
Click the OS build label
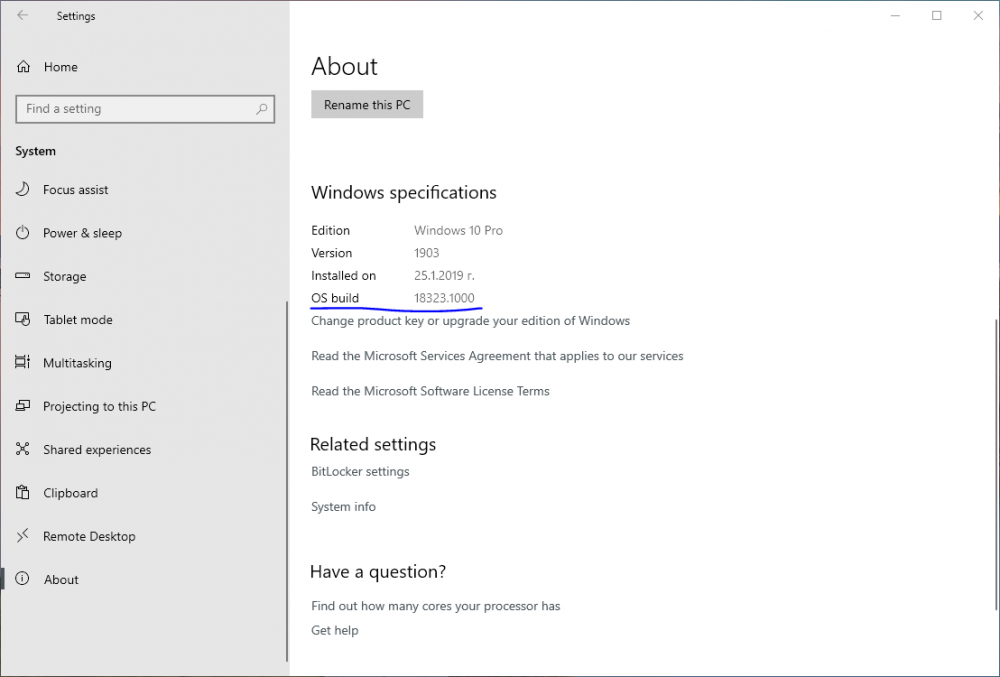pos(335,298)
